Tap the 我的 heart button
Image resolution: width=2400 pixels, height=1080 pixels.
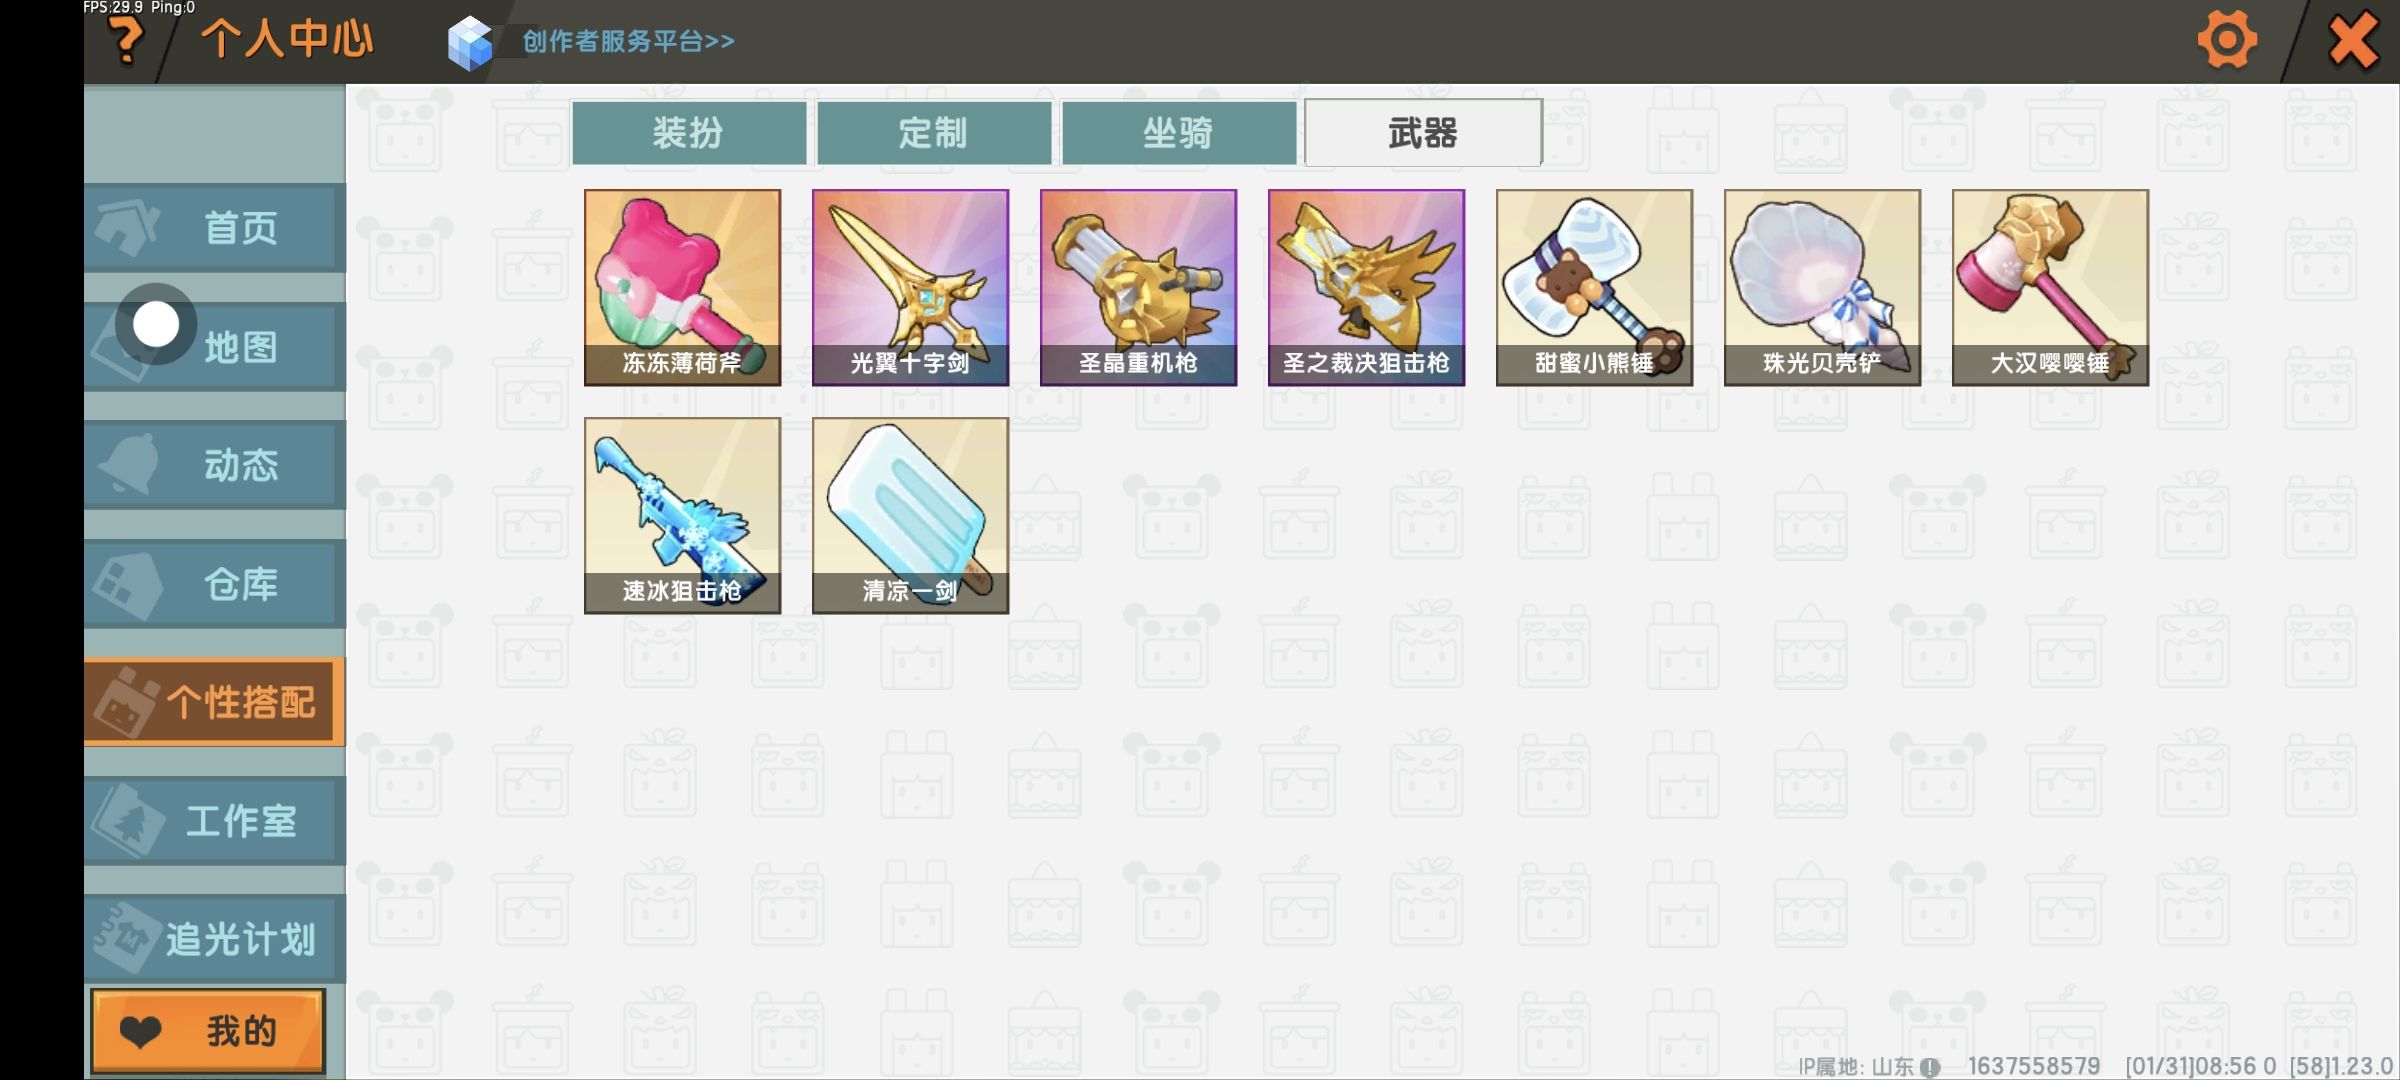[208, 1031]
